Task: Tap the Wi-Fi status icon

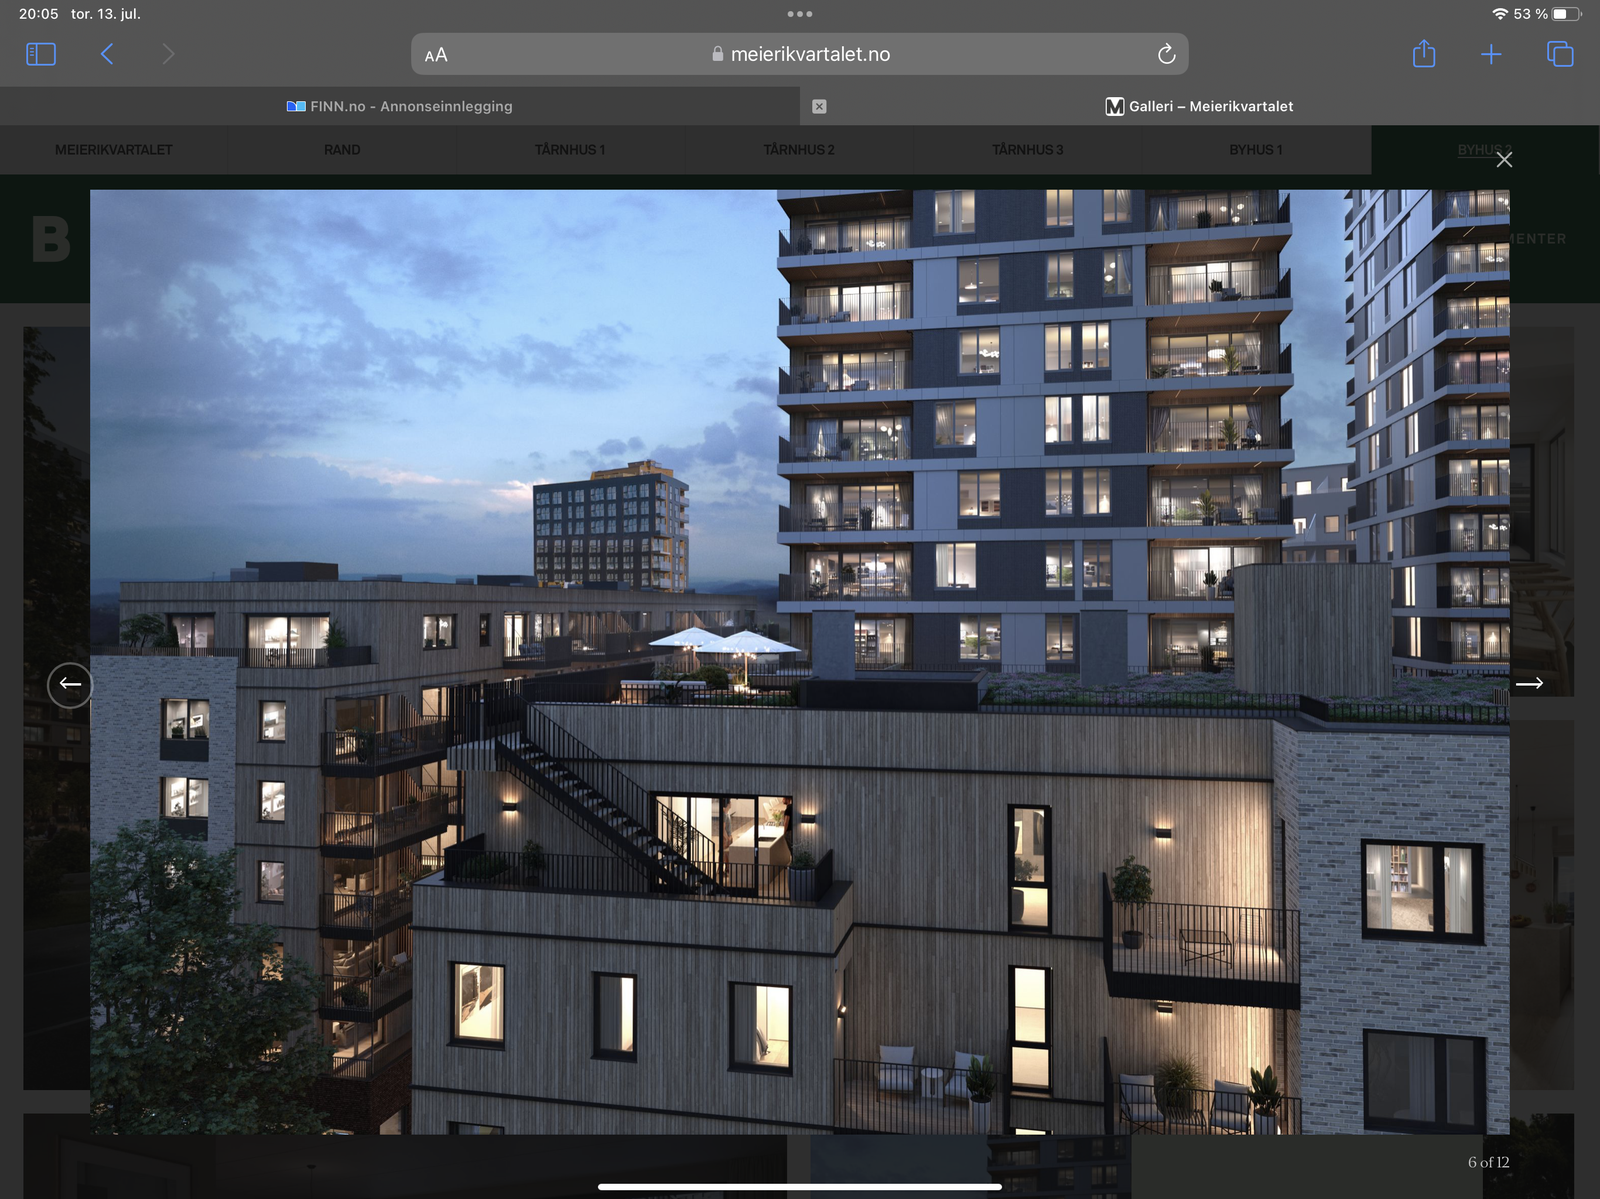Action: 1500,14
